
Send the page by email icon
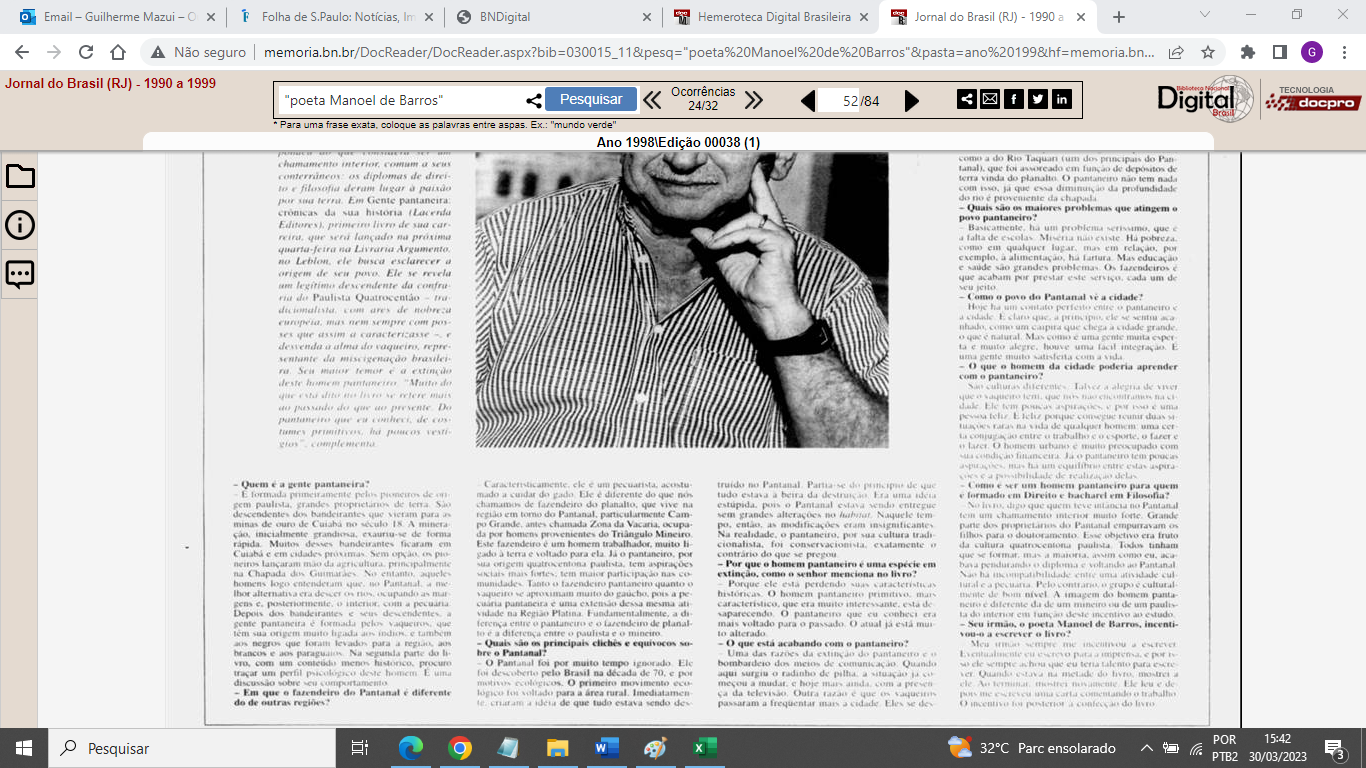coord(990,99)
